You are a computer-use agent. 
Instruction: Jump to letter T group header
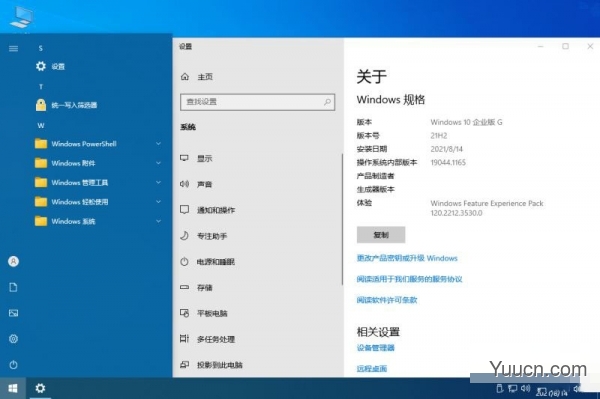tap(41, 87)
